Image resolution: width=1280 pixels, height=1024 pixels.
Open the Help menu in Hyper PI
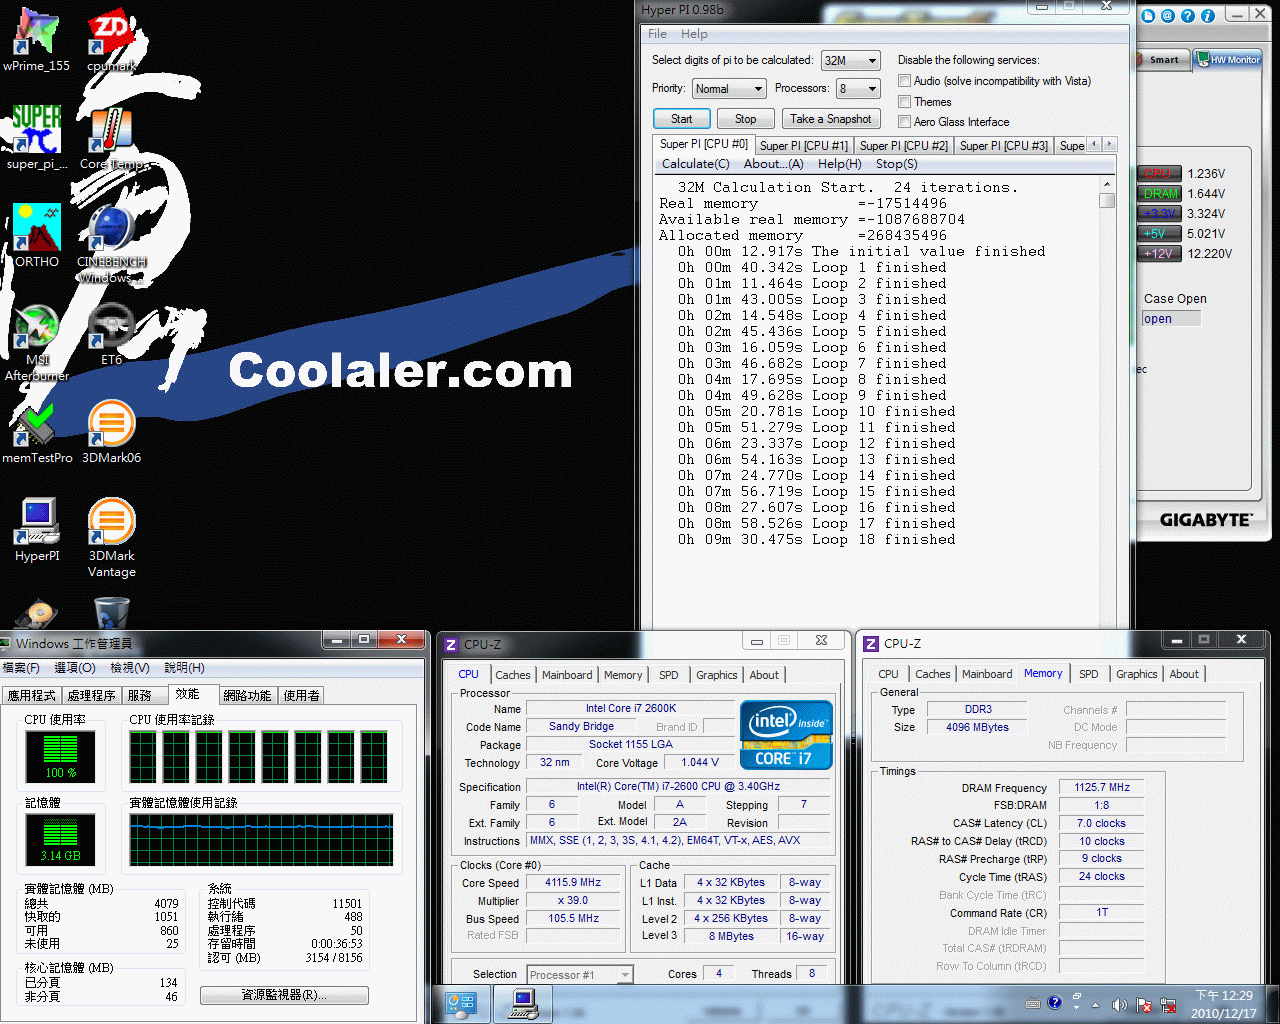694,33
